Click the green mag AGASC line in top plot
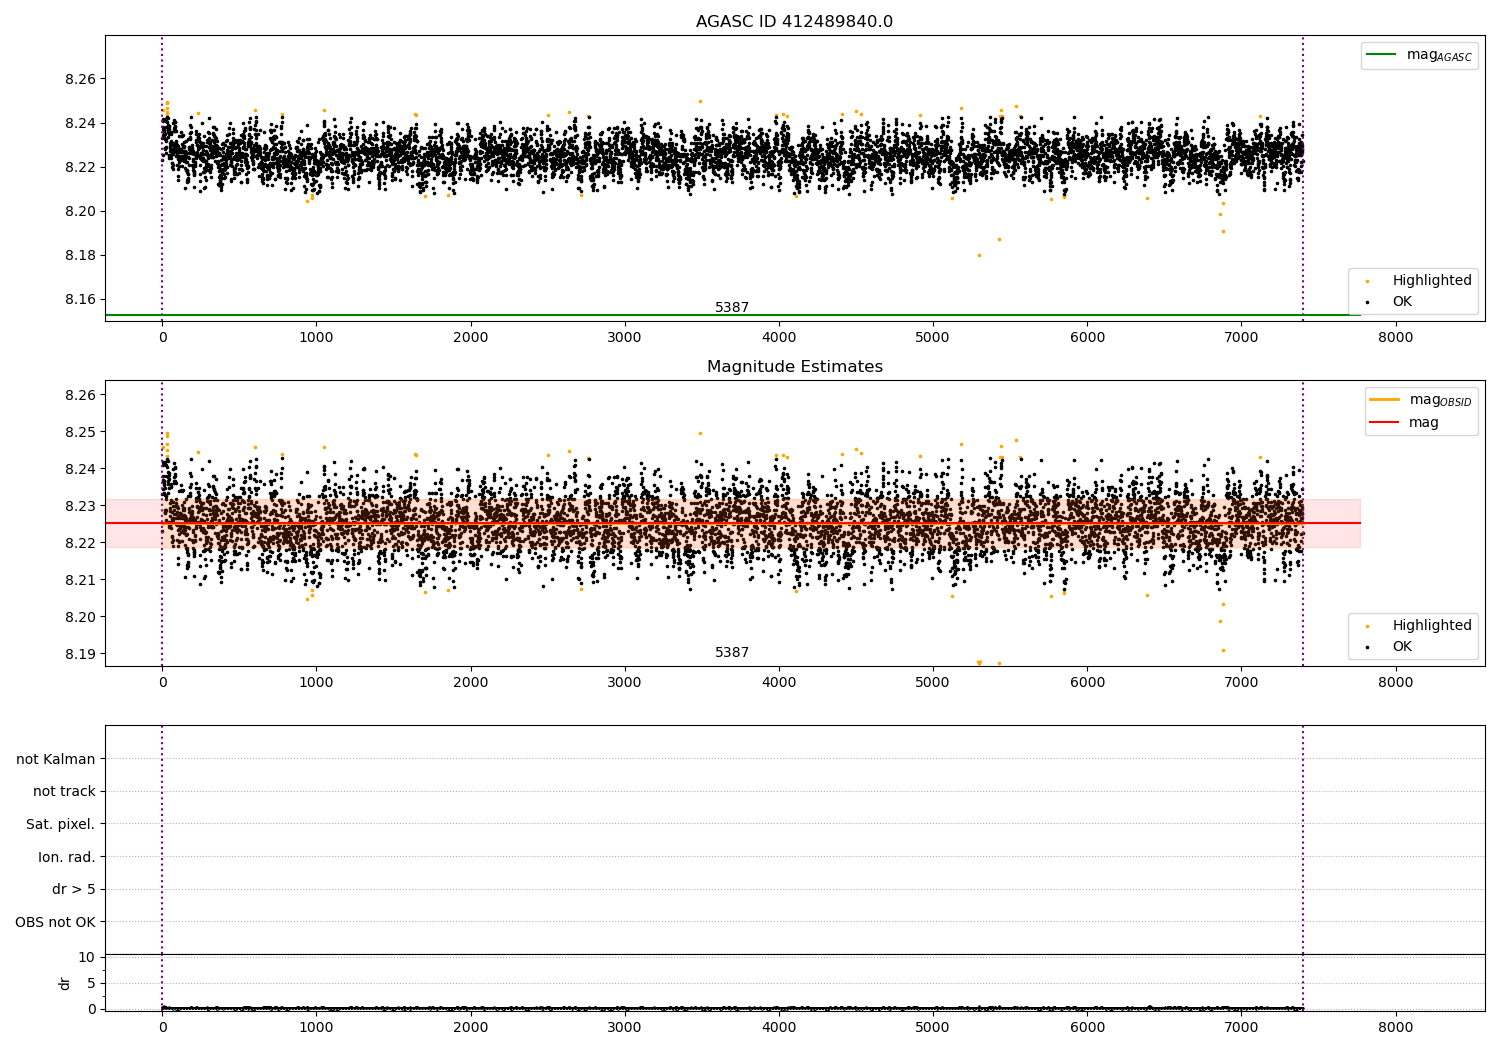 (732, 315)
